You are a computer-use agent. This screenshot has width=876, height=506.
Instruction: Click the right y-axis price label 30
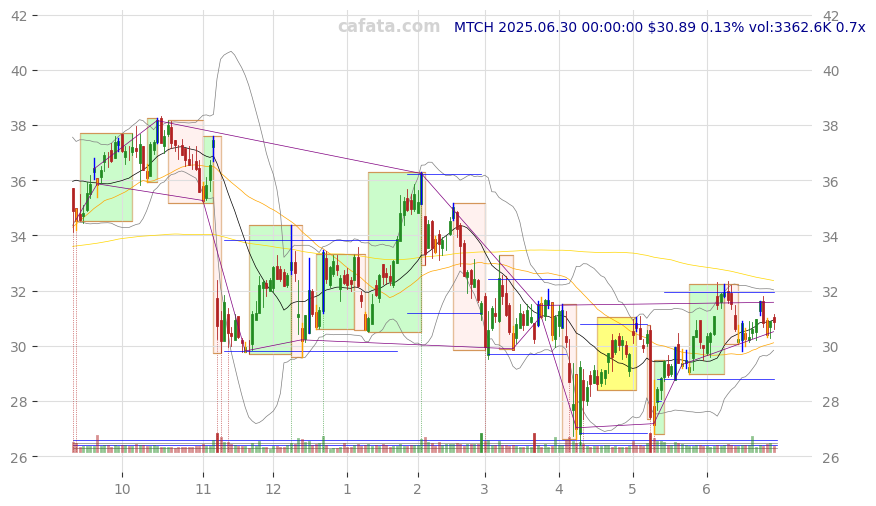[831, 347]
